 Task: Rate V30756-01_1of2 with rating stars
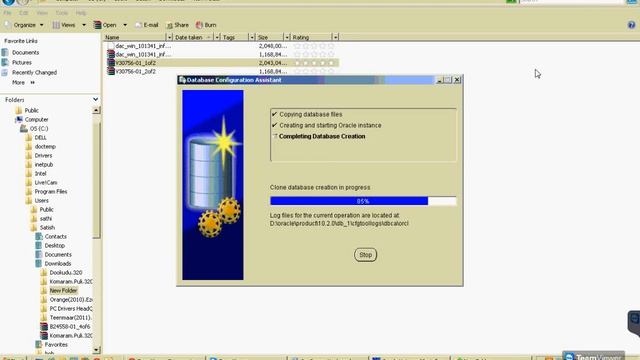point(314,63)
